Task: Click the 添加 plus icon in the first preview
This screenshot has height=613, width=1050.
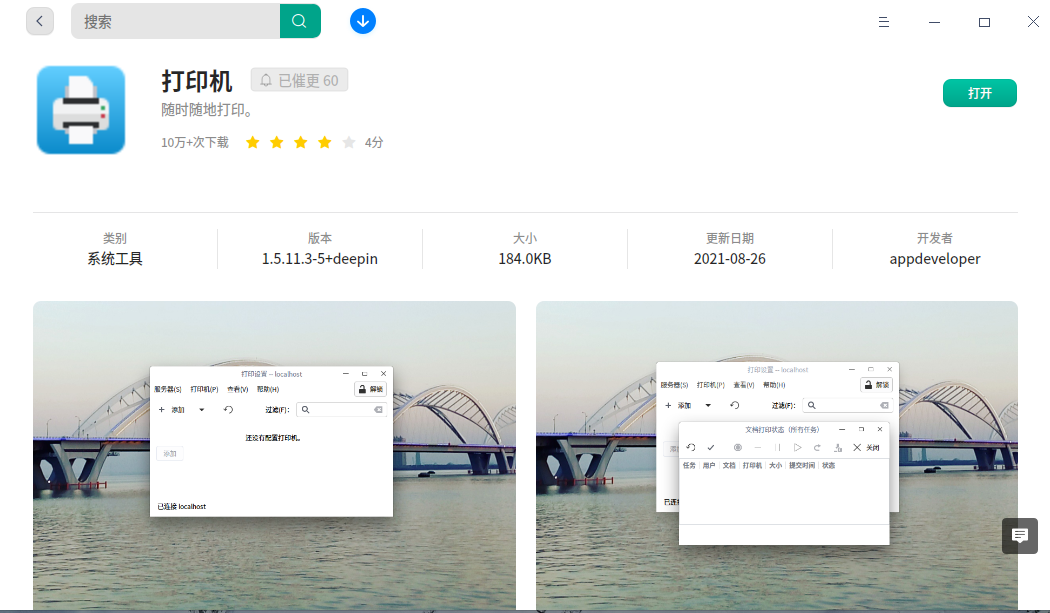Action: [x=161, y=409]
